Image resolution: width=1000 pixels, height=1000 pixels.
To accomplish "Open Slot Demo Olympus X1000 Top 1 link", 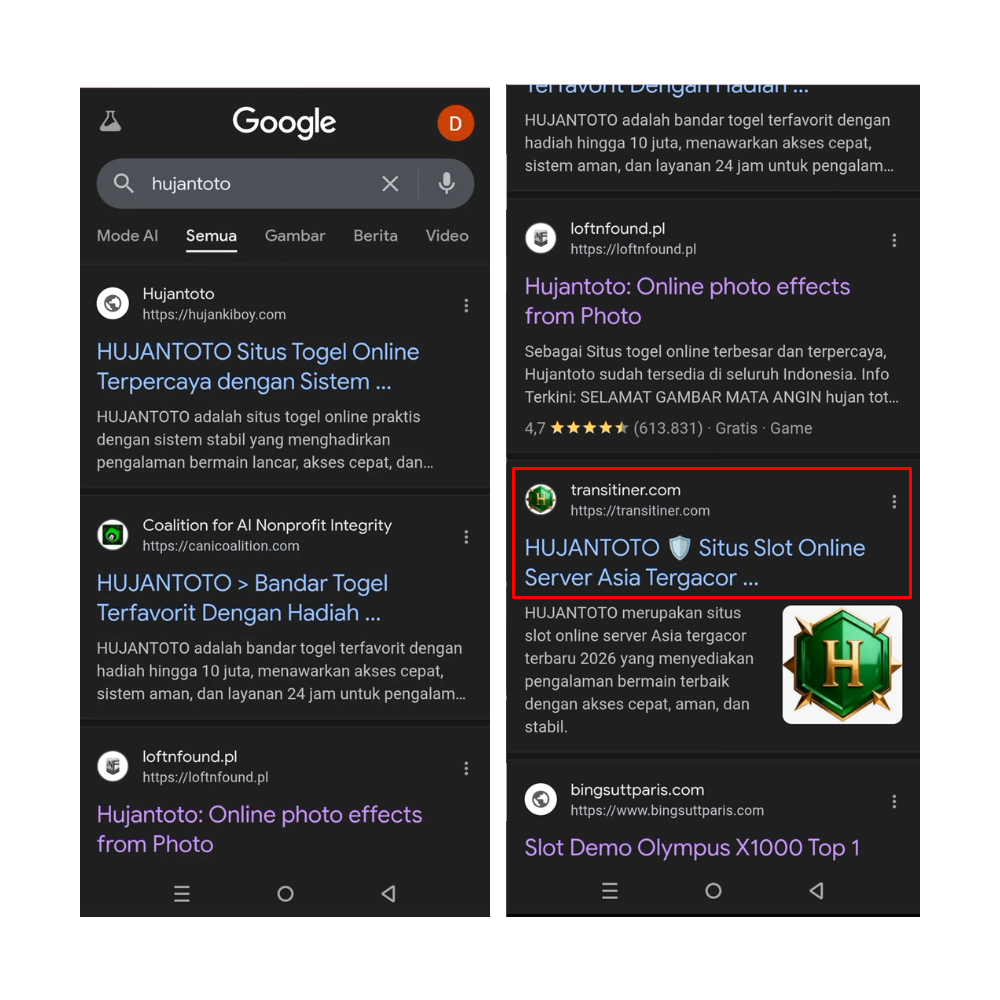I will tap(692, 848).
